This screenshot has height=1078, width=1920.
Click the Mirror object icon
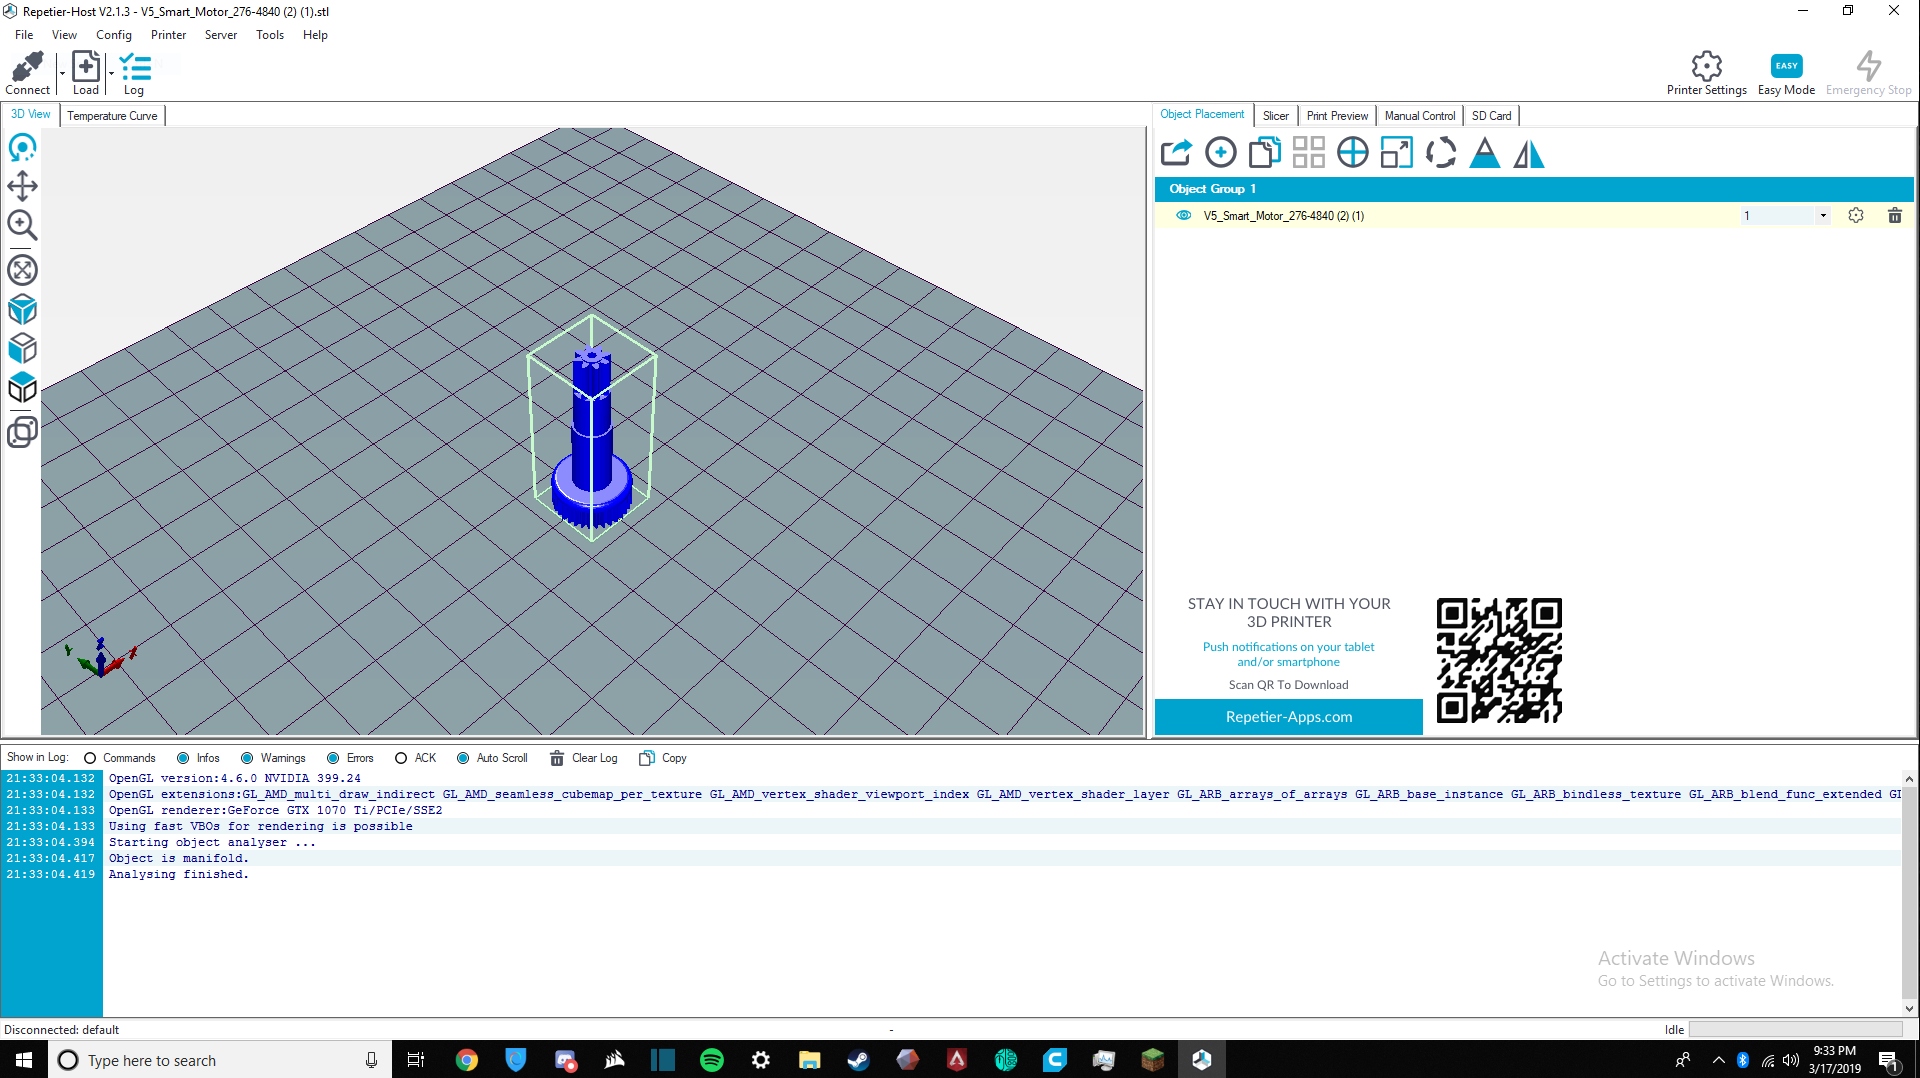(1528, 152)
